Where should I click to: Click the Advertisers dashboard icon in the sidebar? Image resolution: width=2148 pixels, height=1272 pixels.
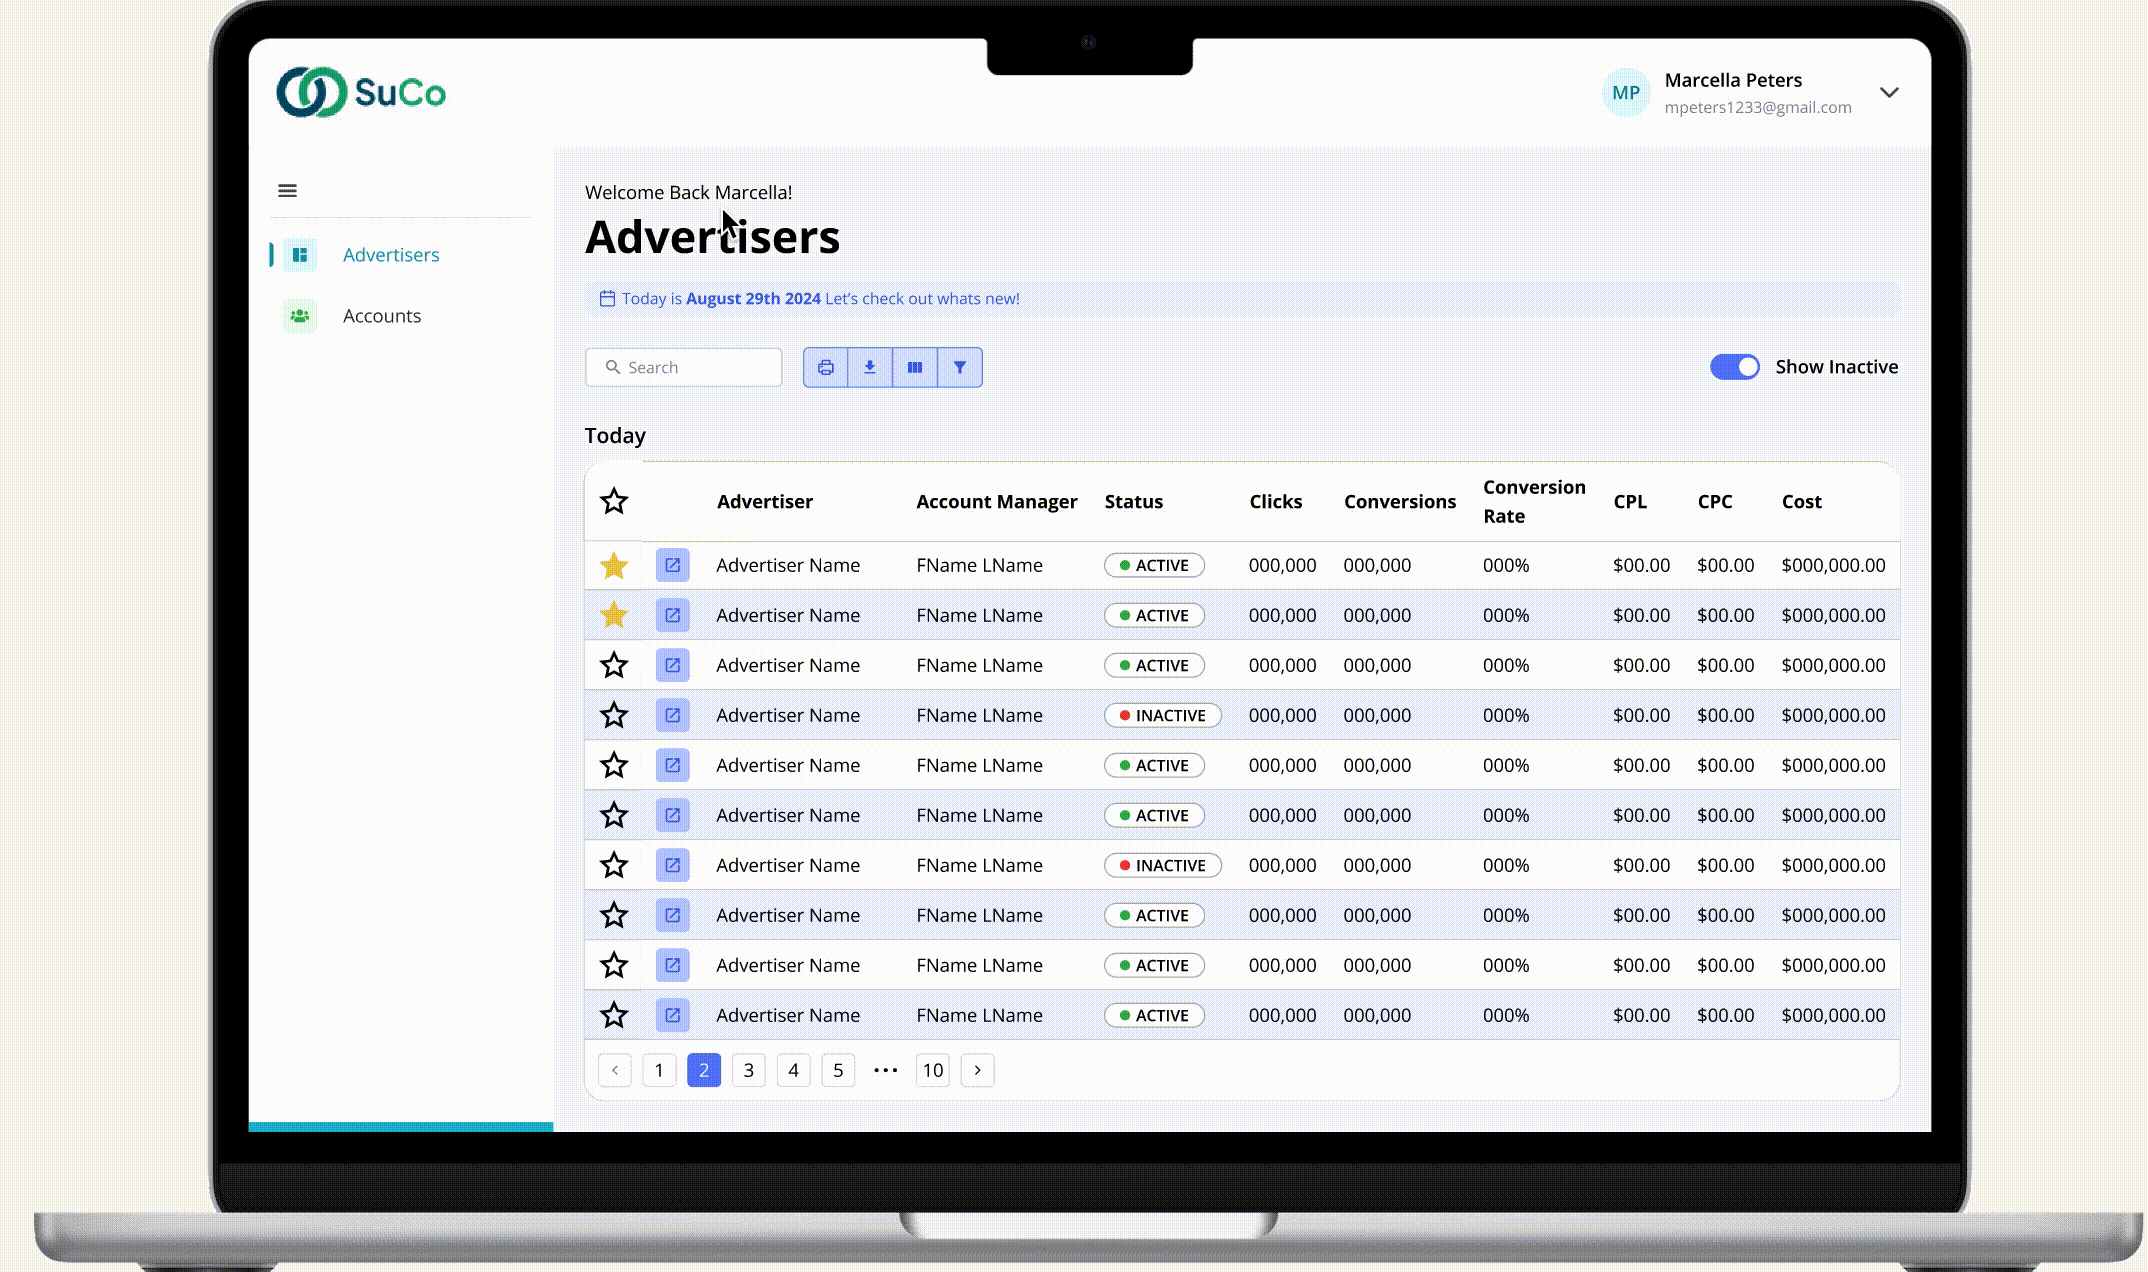pos(299,255)
